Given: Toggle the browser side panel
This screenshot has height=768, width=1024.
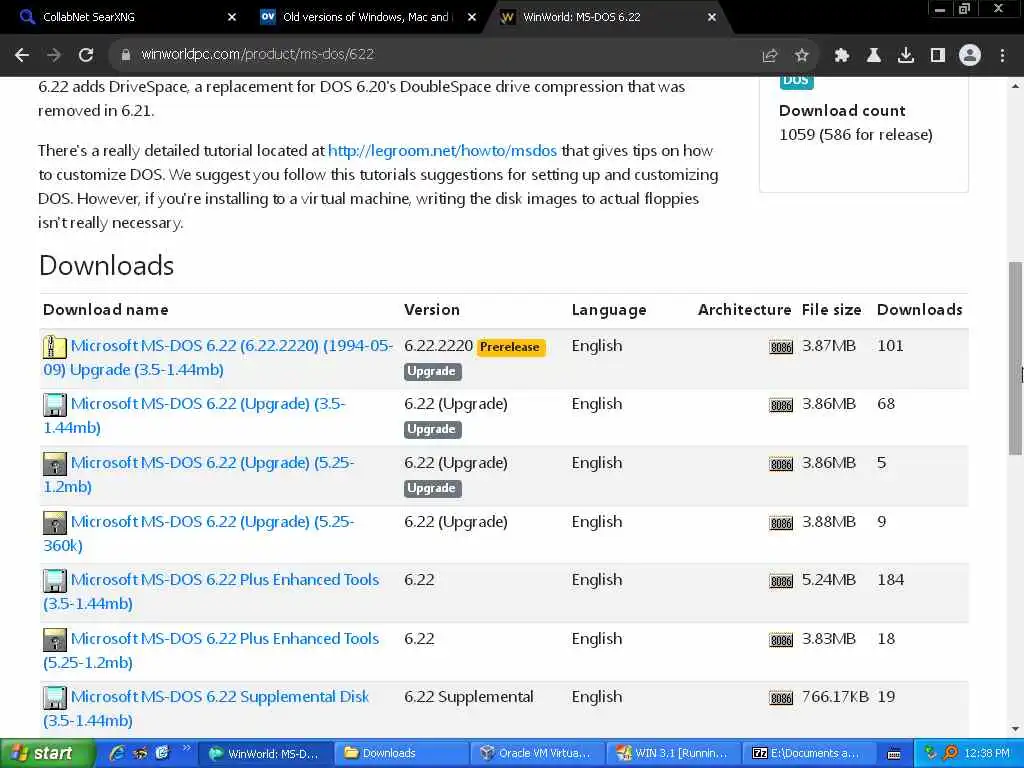Looking at the screenshot, I should click(x=938, y=56).
